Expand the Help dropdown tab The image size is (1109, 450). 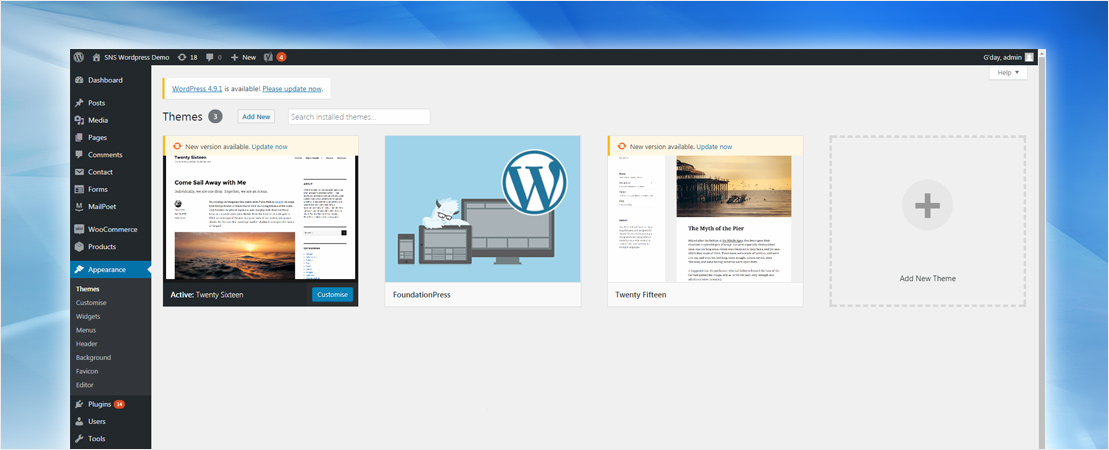click(x=1007, y=73)
